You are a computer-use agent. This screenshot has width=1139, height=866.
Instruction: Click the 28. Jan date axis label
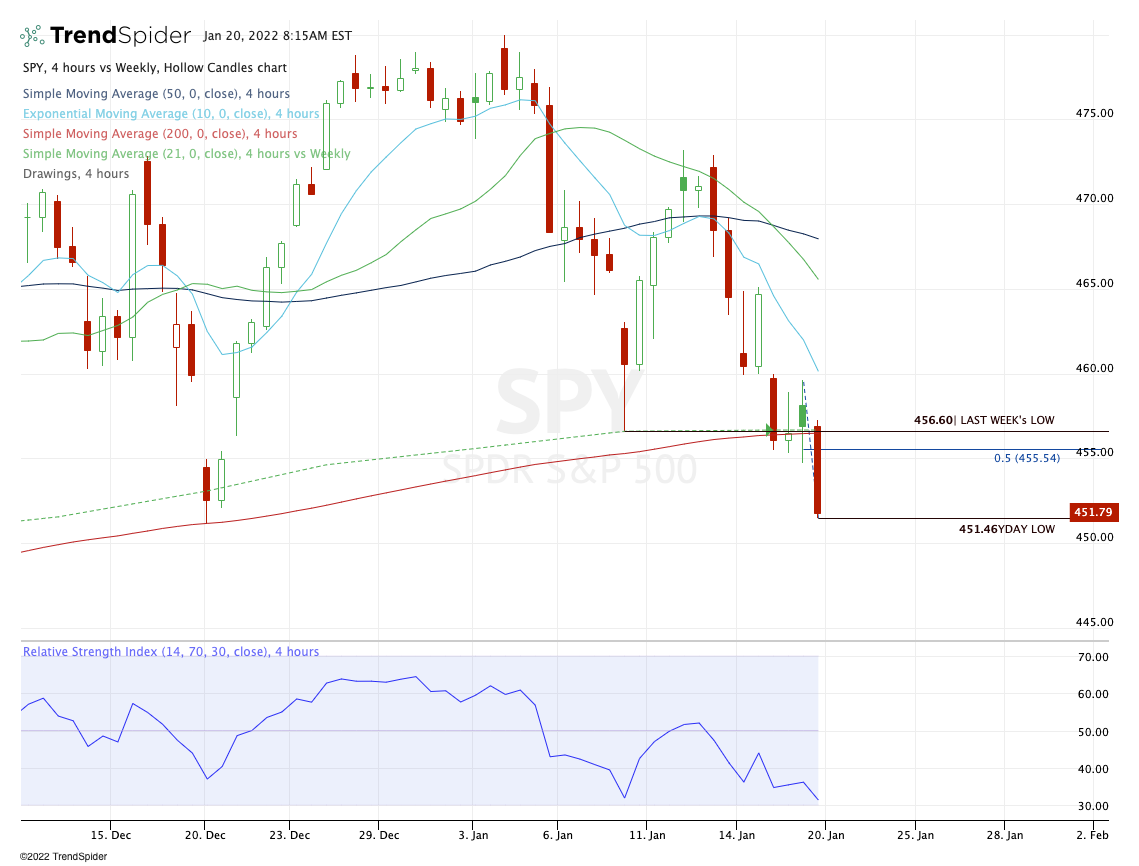1005,835
